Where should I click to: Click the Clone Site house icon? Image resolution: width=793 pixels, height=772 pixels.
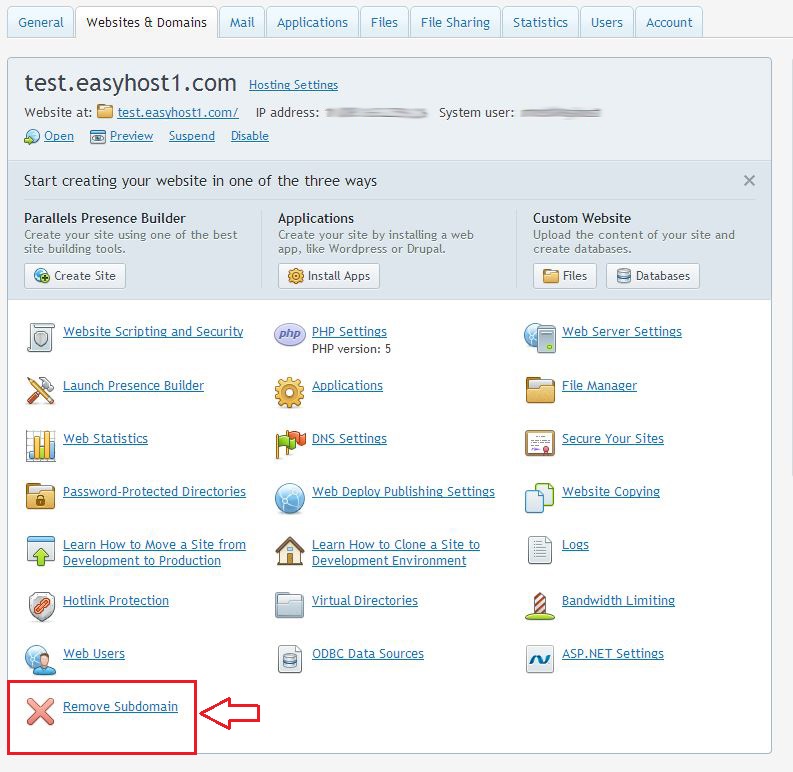290,550
